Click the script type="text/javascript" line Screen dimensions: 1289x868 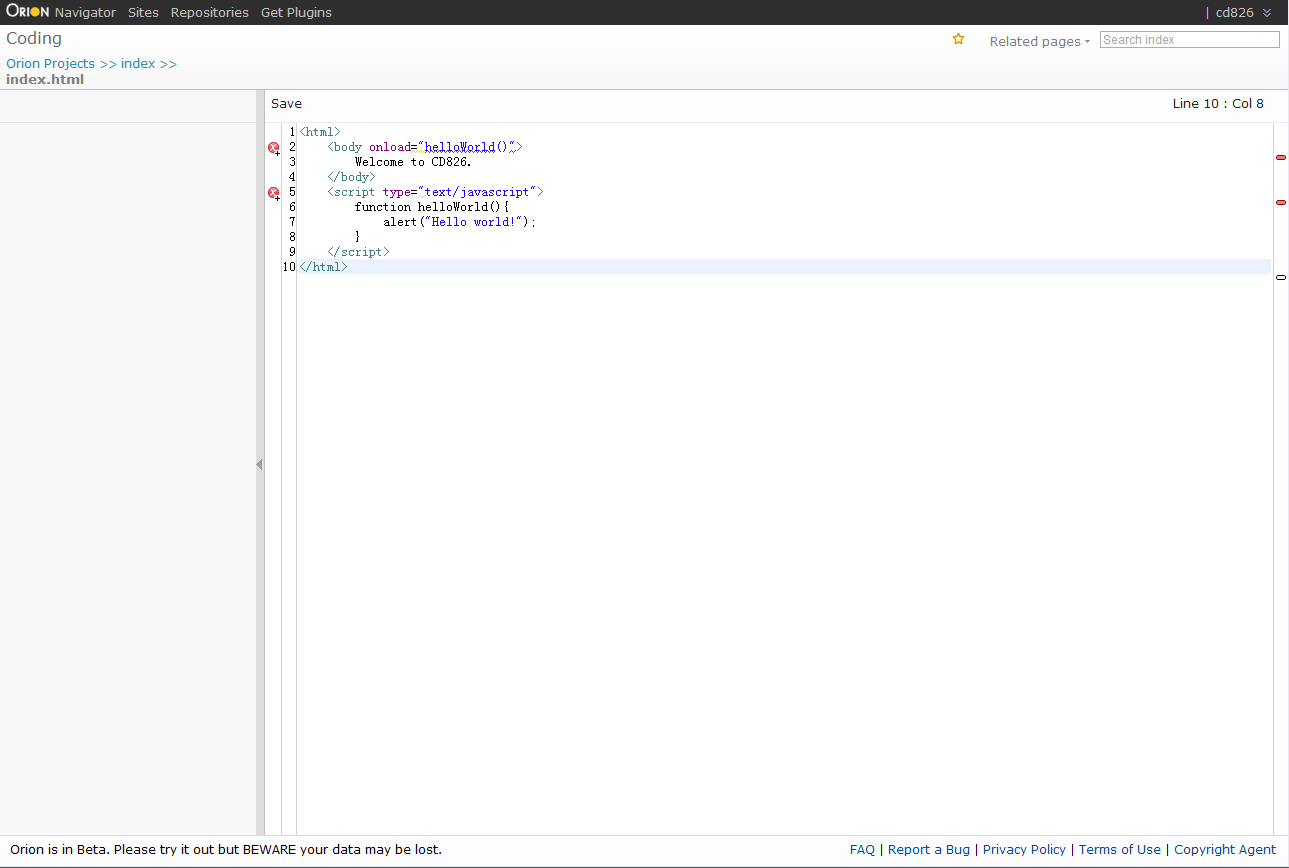click(435, 192)
